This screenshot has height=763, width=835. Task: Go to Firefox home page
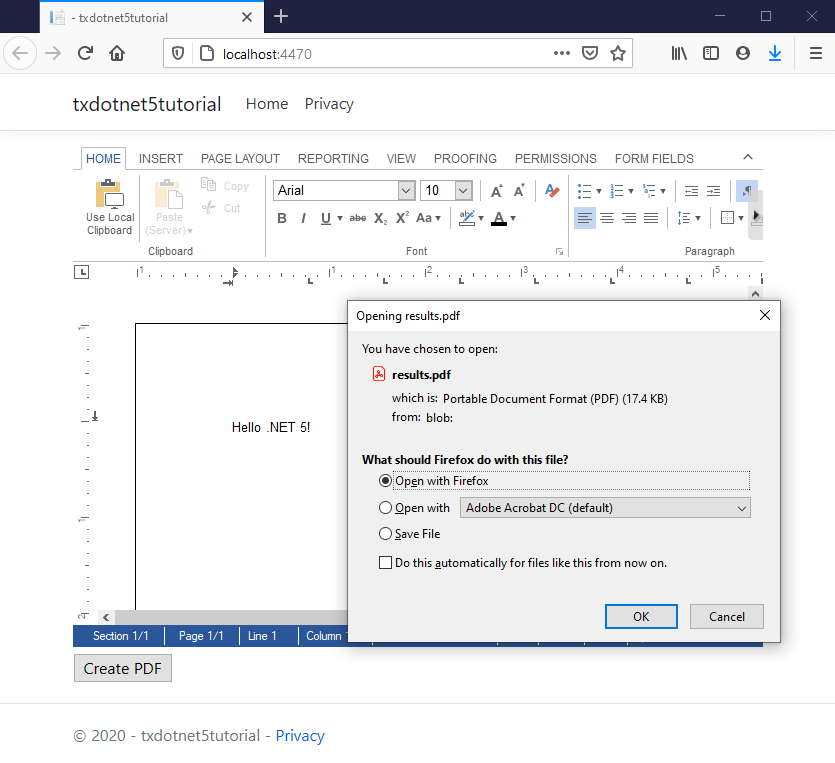(117, 53)
